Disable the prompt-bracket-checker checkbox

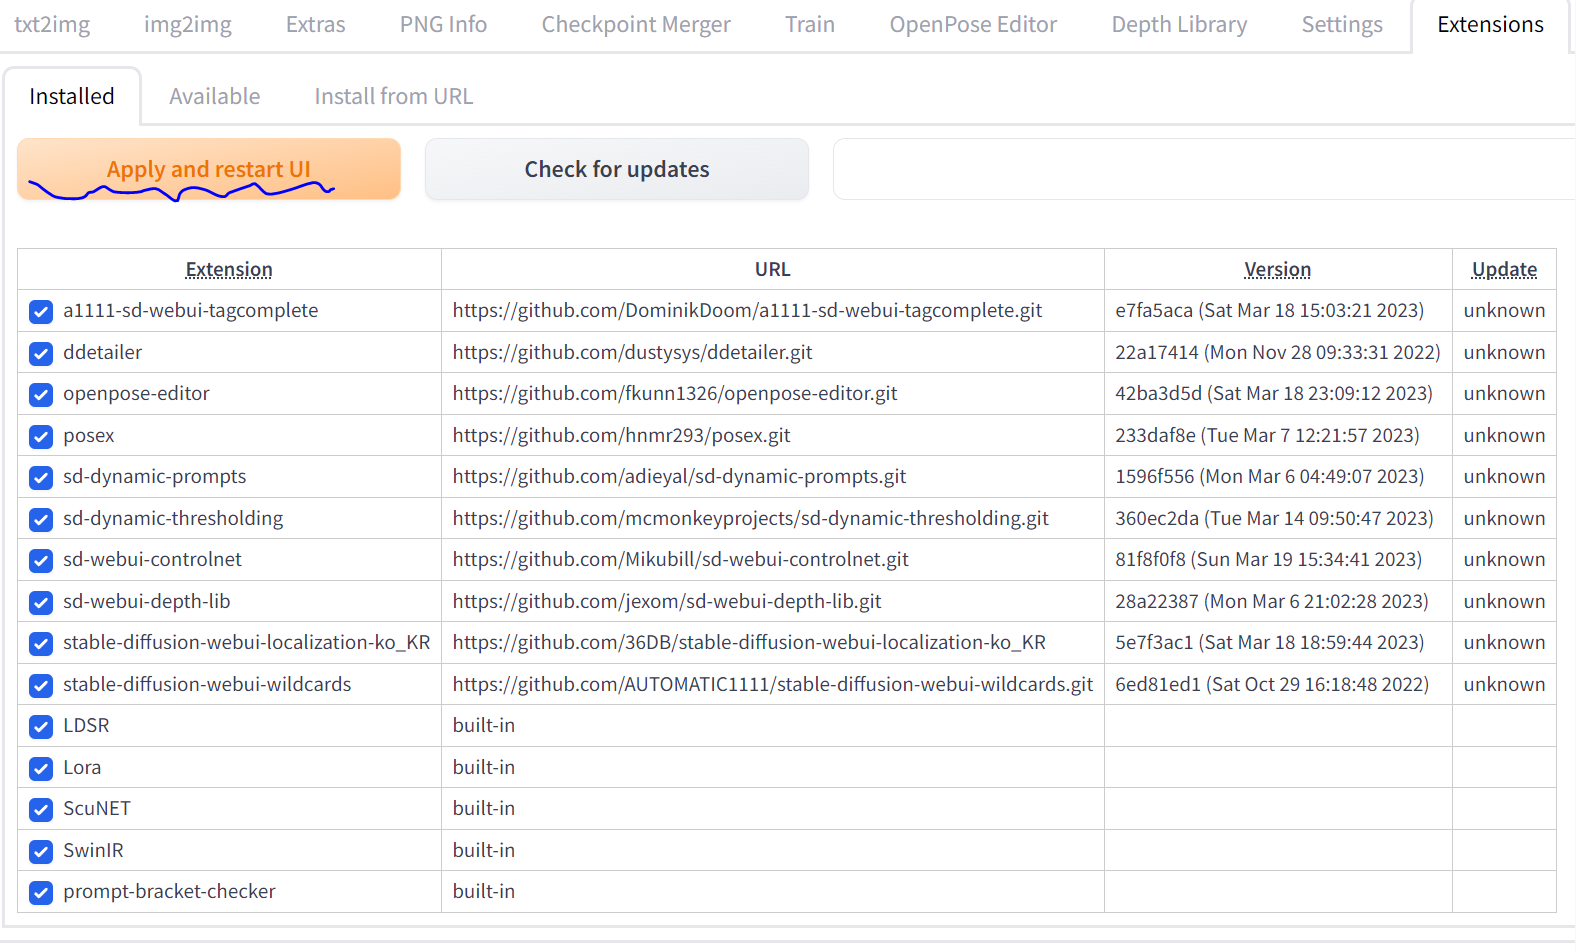41,893
